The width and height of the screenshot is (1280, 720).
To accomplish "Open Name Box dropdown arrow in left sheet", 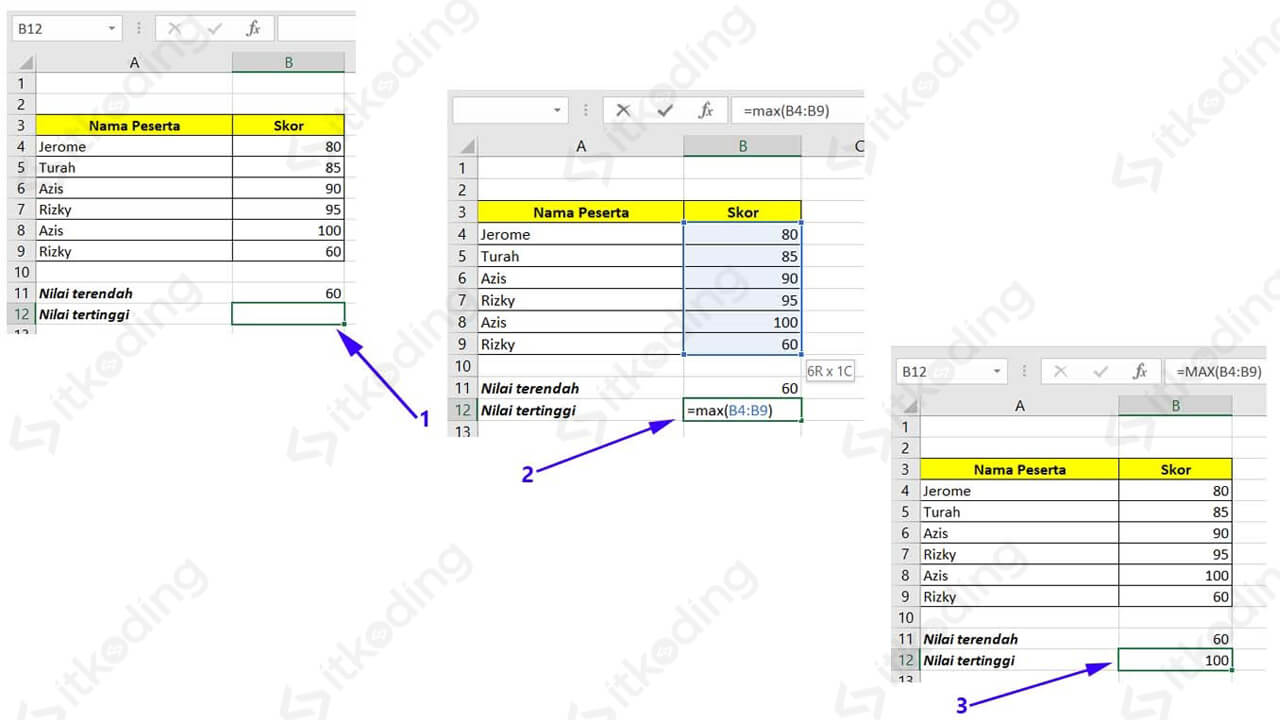I will [112, 29].
